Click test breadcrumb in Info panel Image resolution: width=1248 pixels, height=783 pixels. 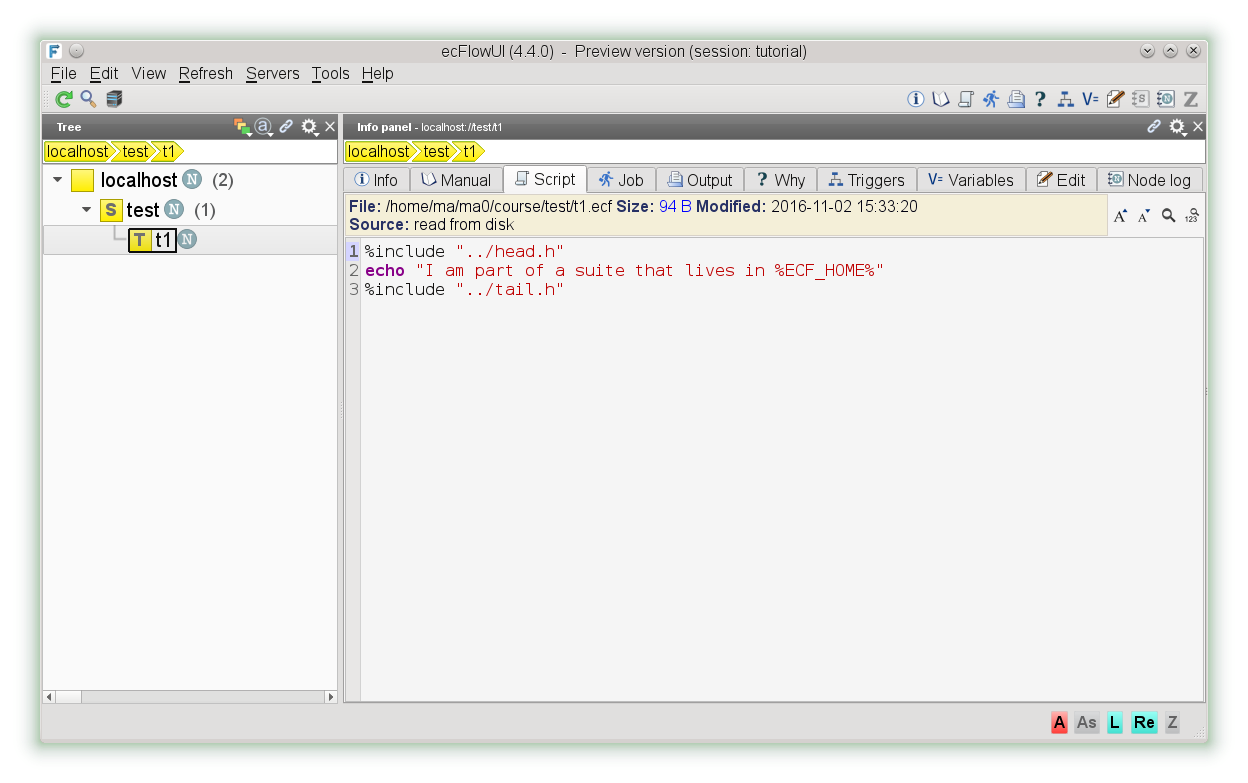[x=436, y=152]
